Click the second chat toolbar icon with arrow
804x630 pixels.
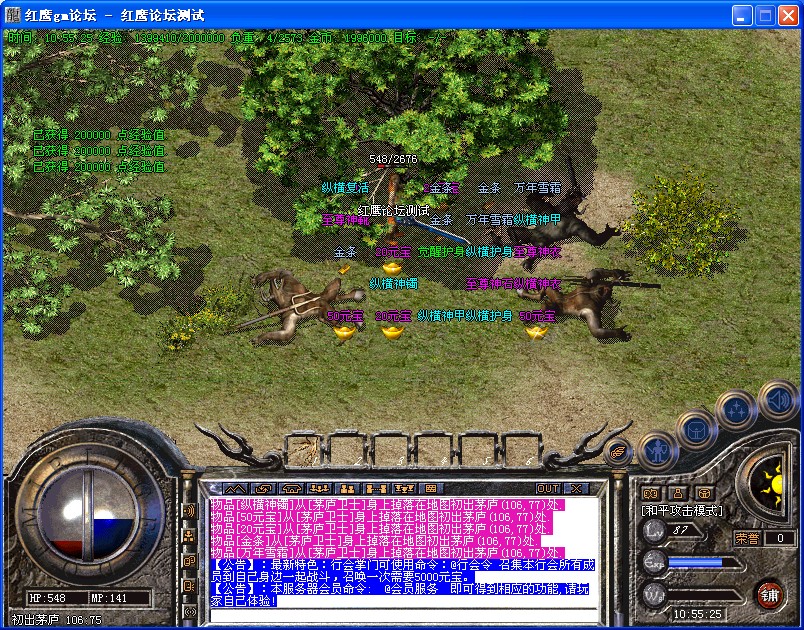point(264,489)
